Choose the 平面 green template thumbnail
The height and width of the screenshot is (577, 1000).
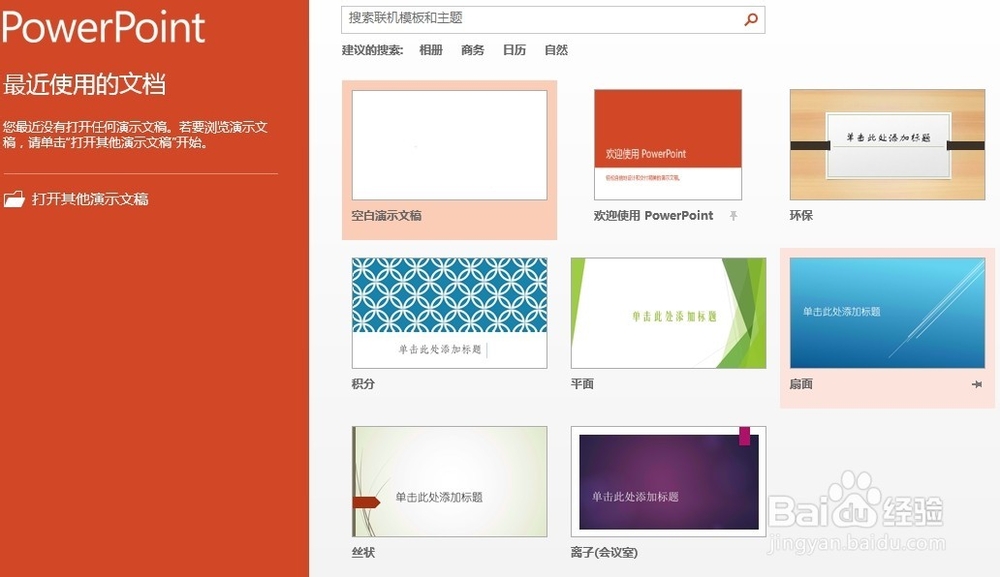point(668,313)
